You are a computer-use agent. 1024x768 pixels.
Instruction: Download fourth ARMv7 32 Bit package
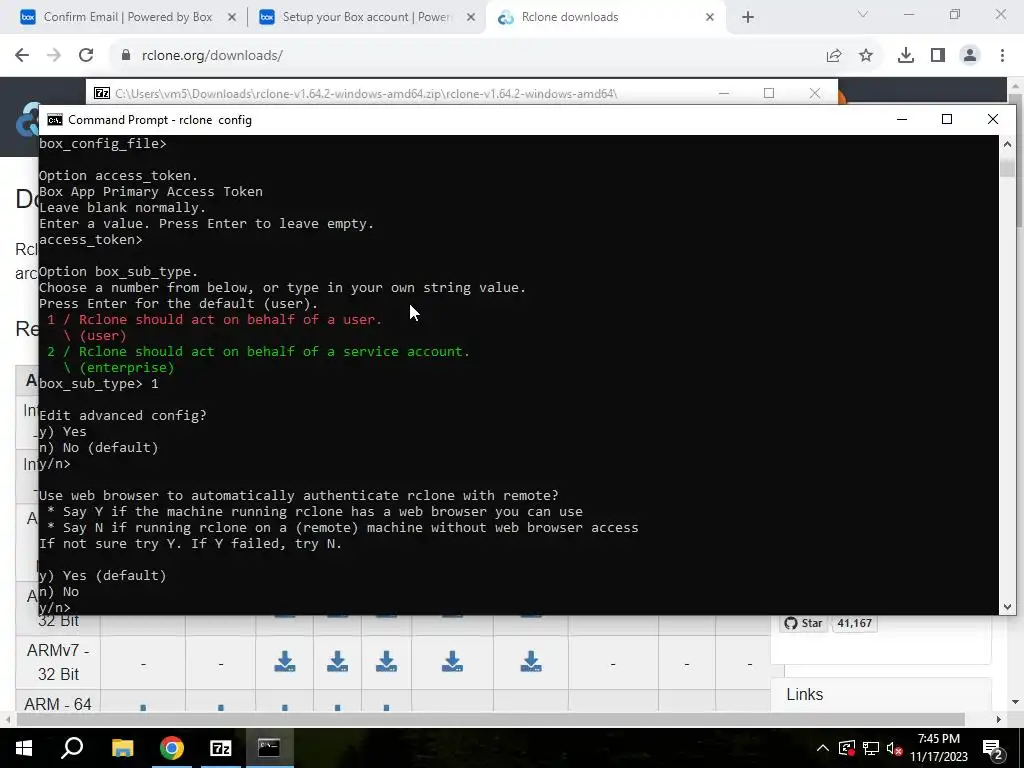[x=452, y=662]
